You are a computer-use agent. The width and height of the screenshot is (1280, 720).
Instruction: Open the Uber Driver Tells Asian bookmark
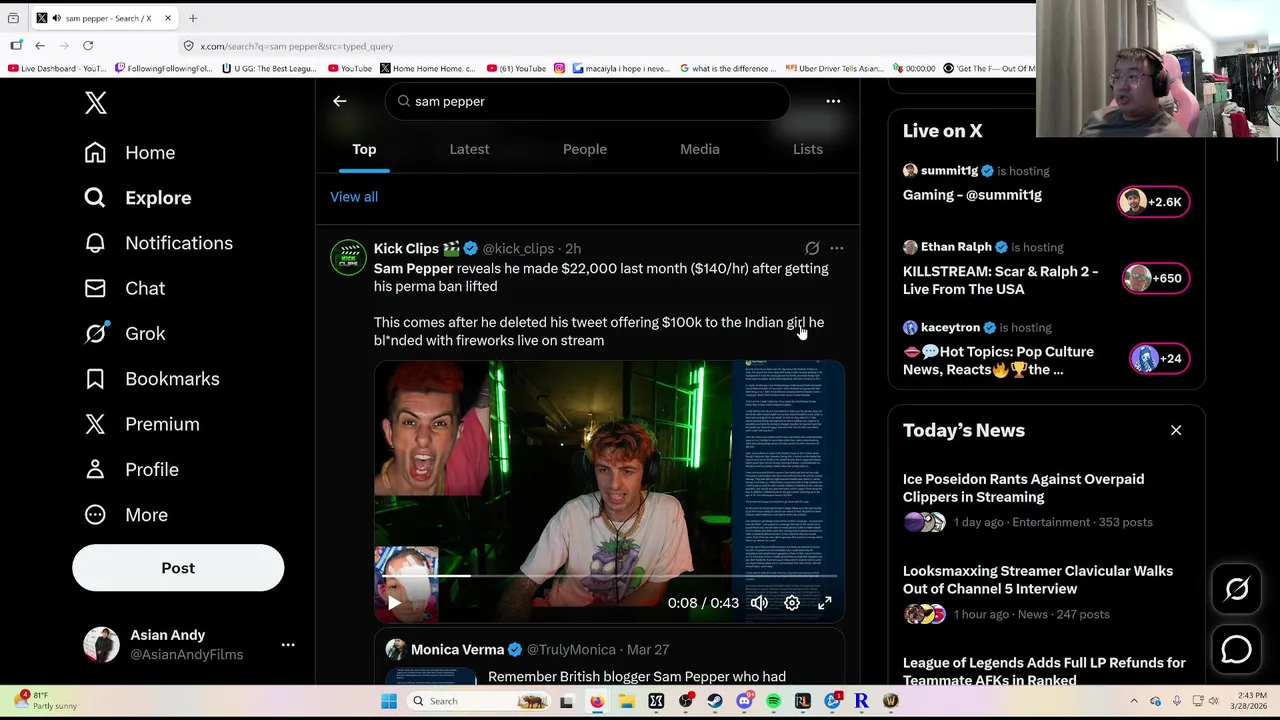tap(835, 68)
